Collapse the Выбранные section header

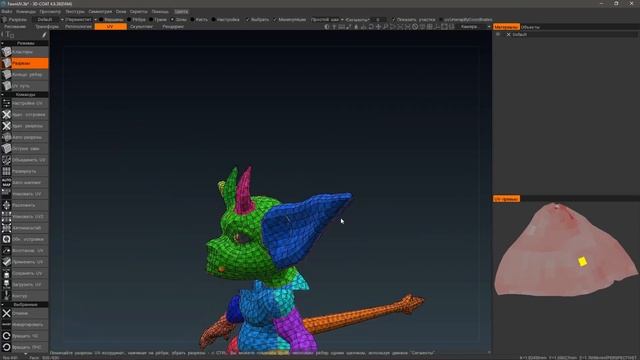[x=24, y=304]
